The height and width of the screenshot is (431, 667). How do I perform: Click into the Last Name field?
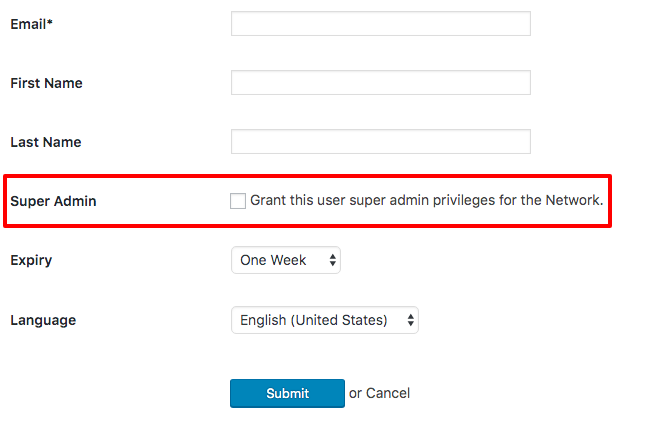coord(380,142)
